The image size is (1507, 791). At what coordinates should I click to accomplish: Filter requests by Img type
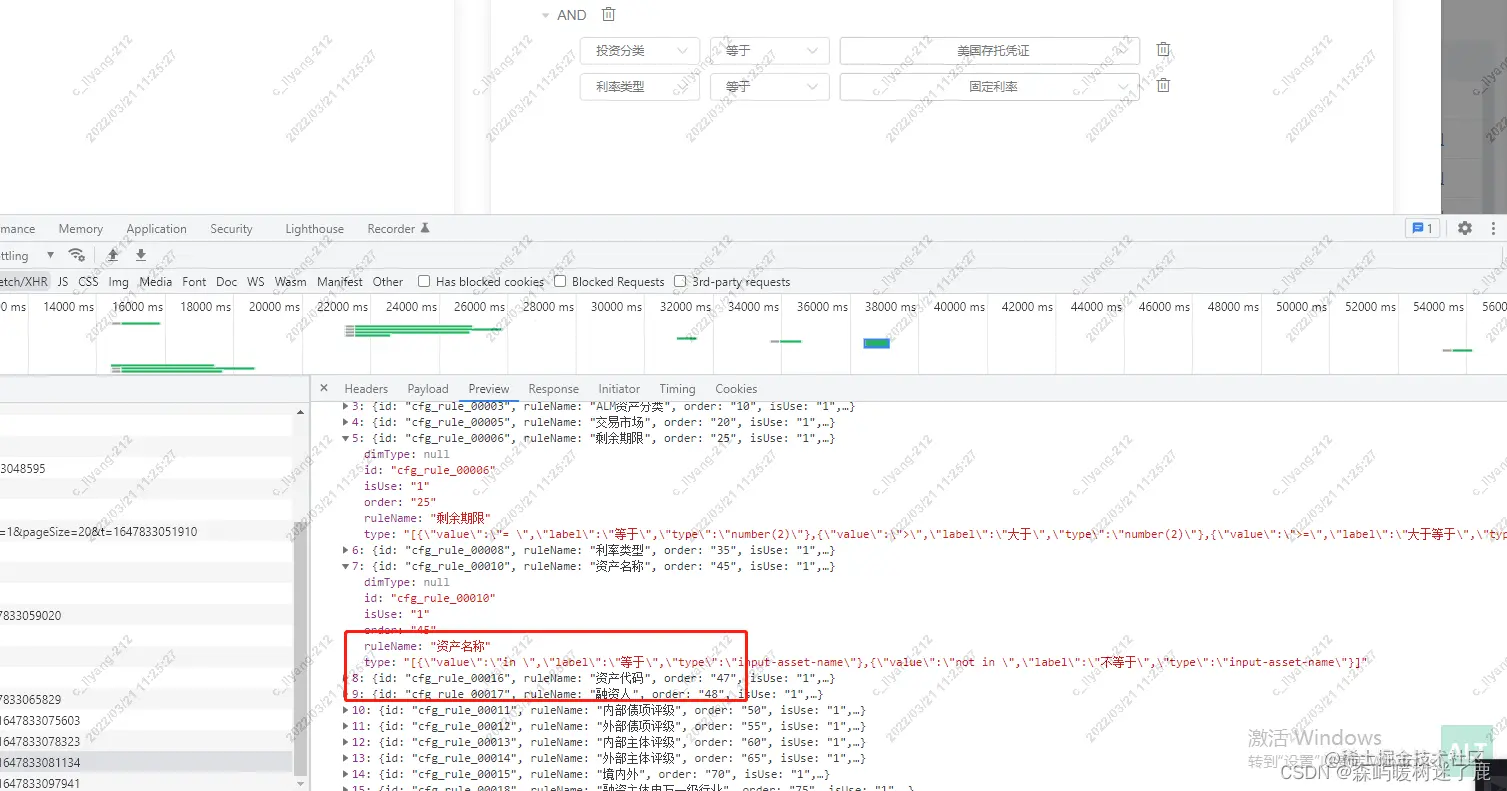[x=118, y=282]
